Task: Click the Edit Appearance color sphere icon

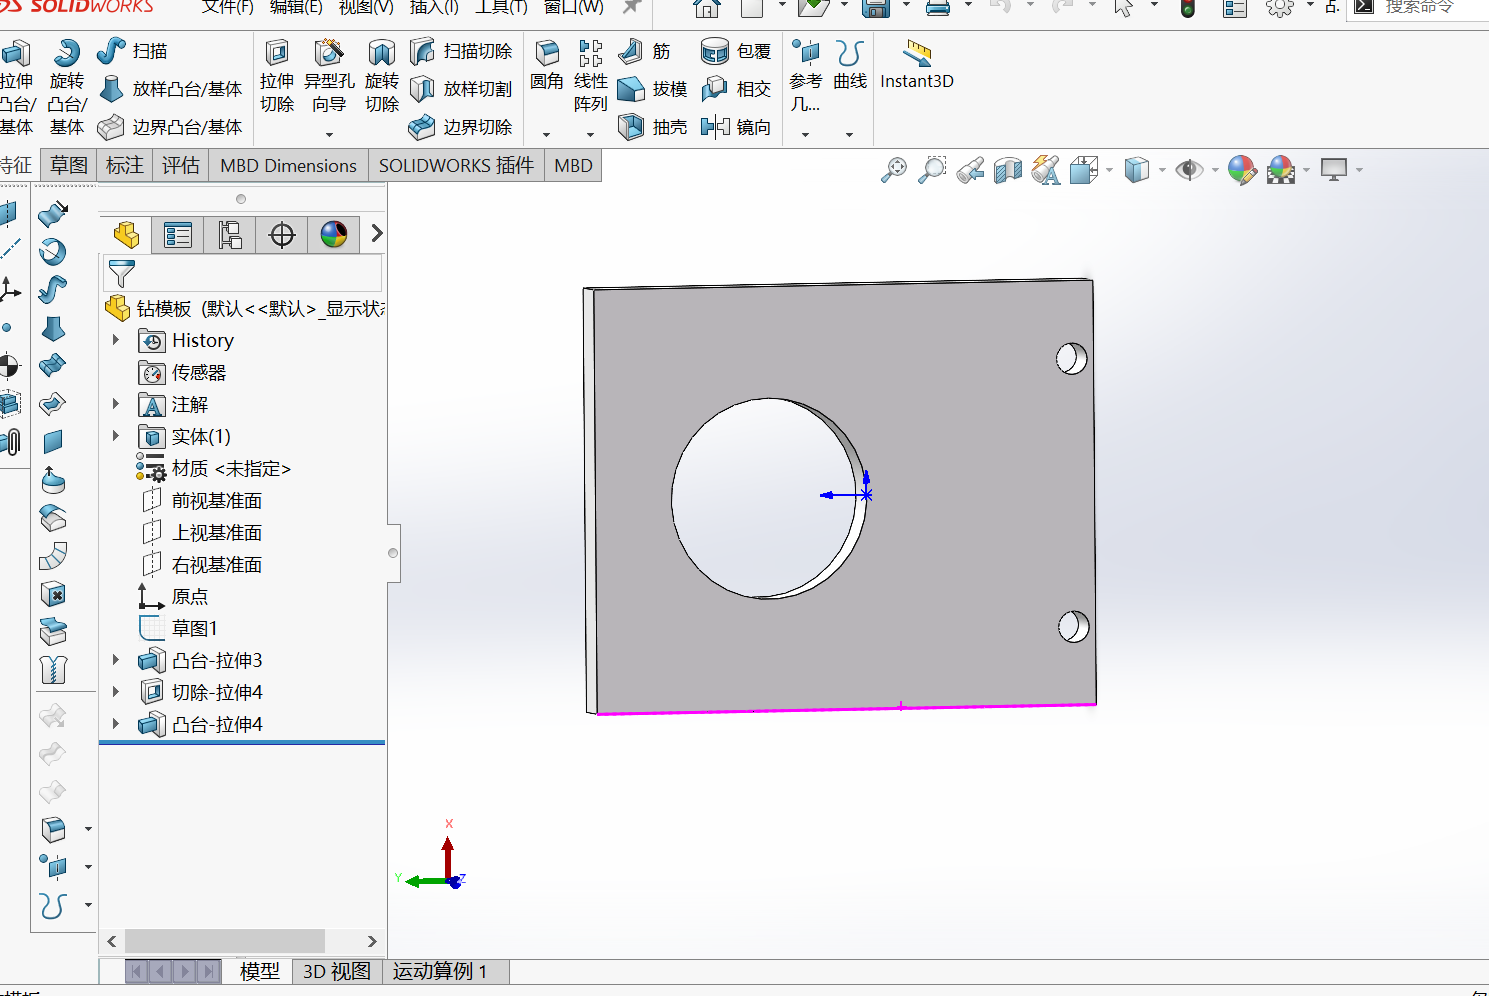Action: coord(1242,170)
